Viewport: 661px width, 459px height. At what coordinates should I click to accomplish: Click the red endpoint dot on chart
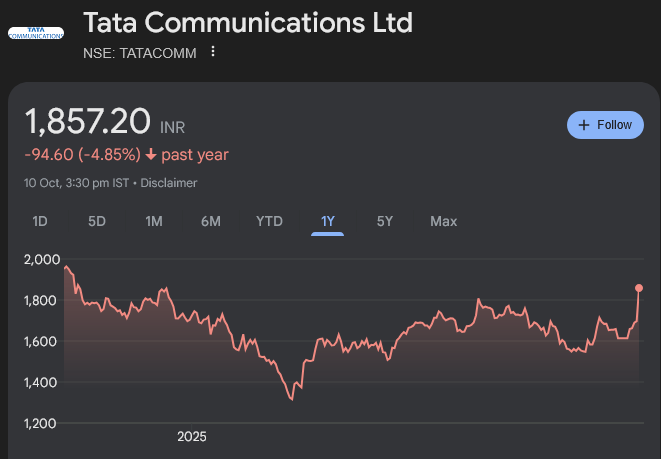(x=639, y=288)
